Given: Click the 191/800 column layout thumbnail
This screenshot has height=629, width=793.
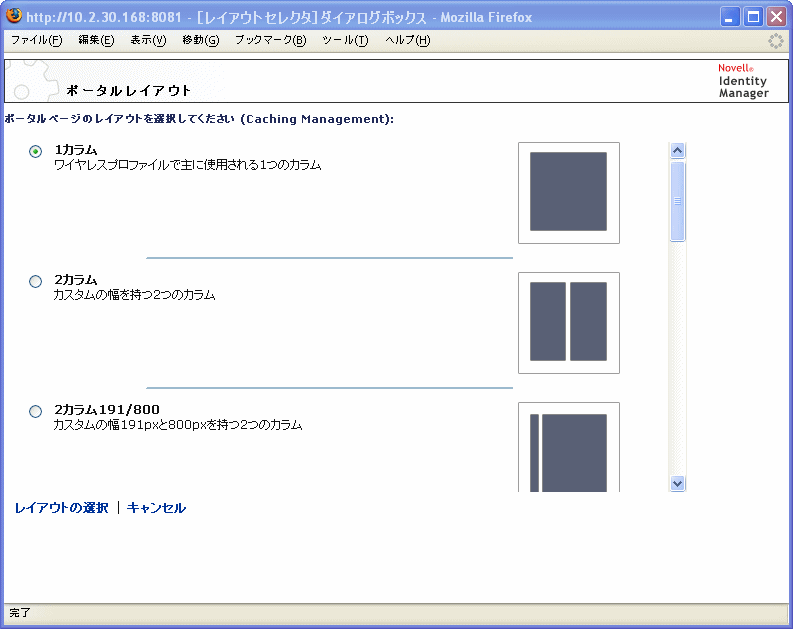Looking at the screenshot, I should (568, 447).
